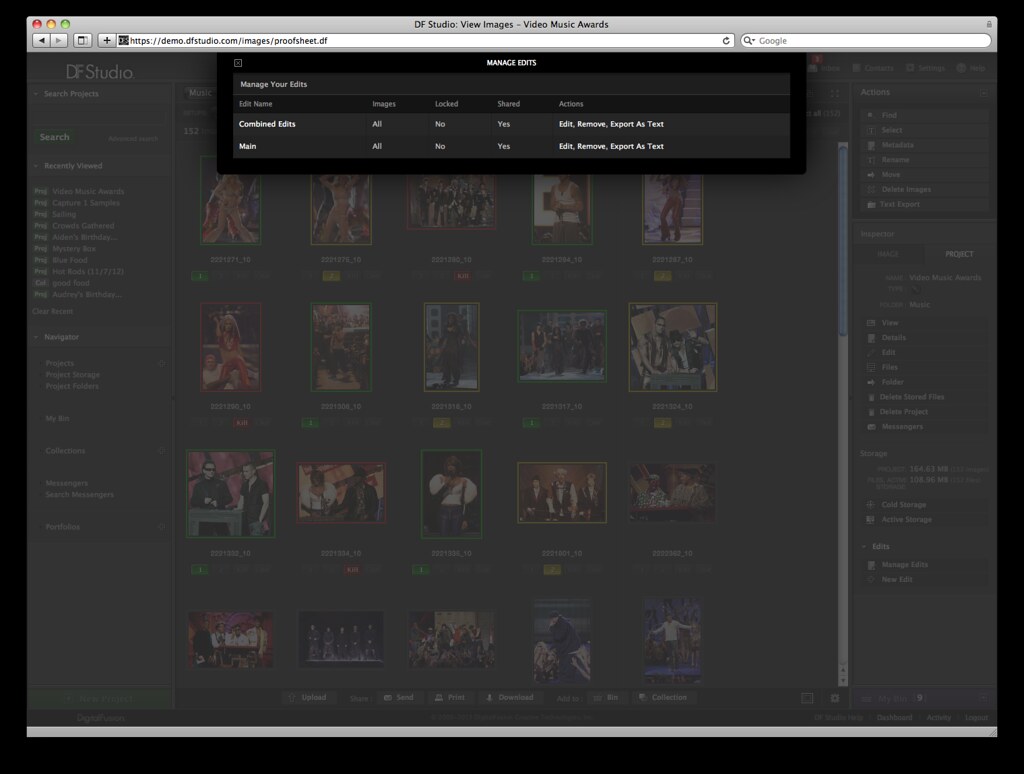Click the Move action icon
Viewport: 1024px width, 774px height.
pyautogui.click(x=871, y=175)
